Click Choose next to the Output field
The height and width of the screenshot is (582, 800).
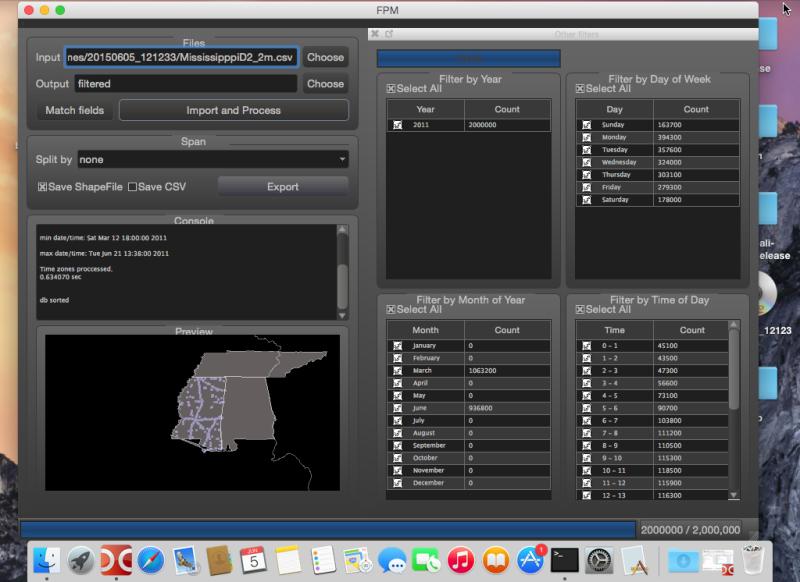(326, 84)
